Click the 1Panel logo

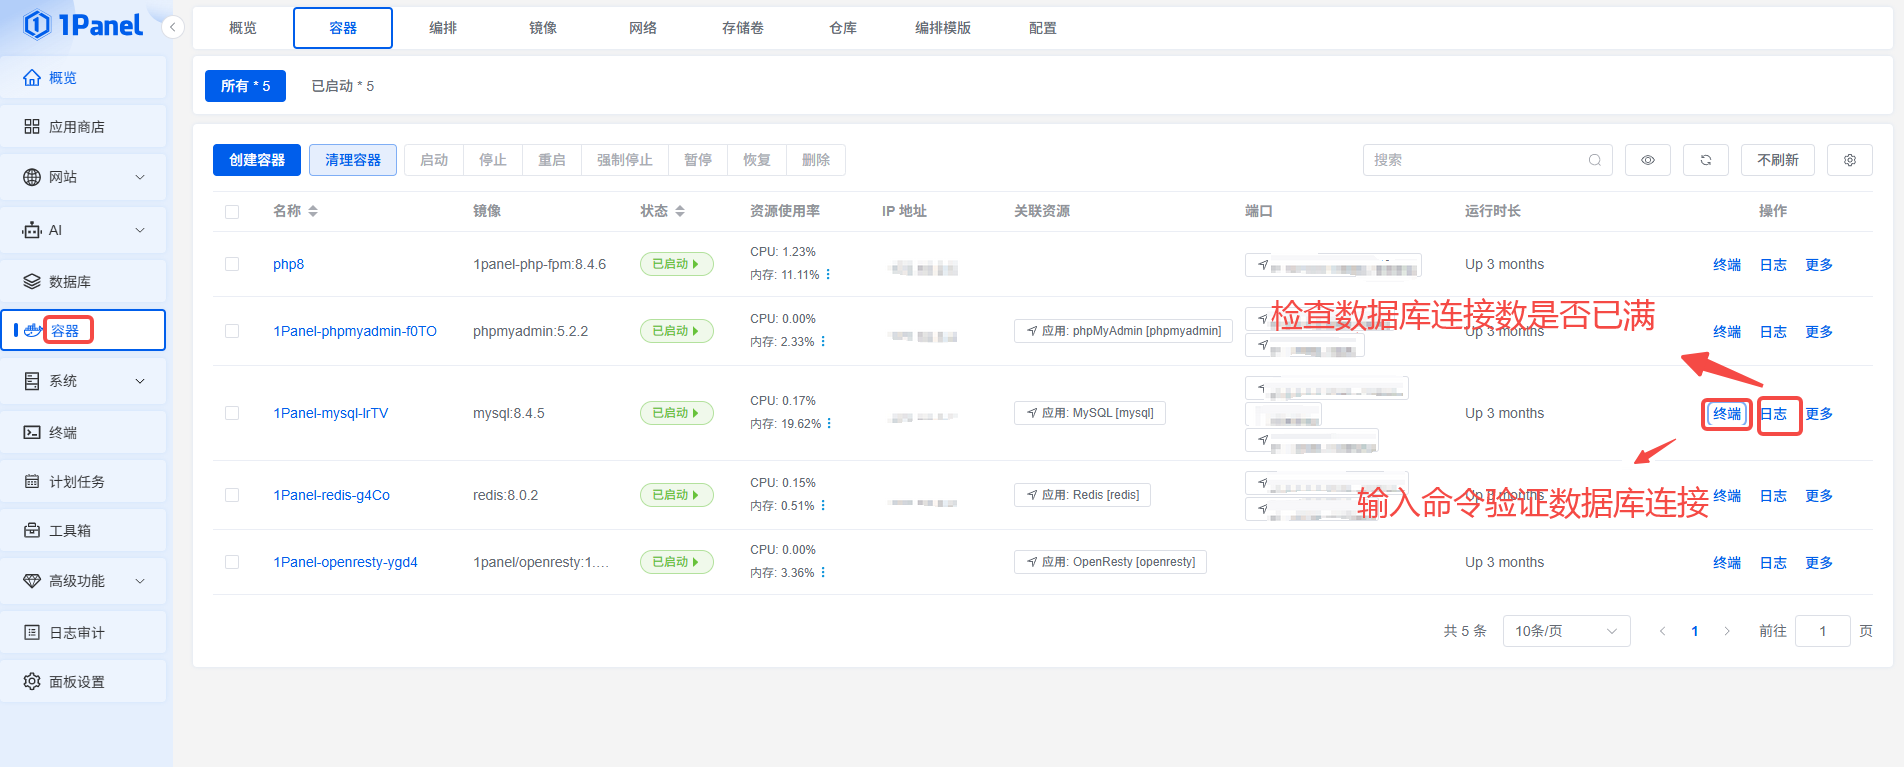(83, 25)
